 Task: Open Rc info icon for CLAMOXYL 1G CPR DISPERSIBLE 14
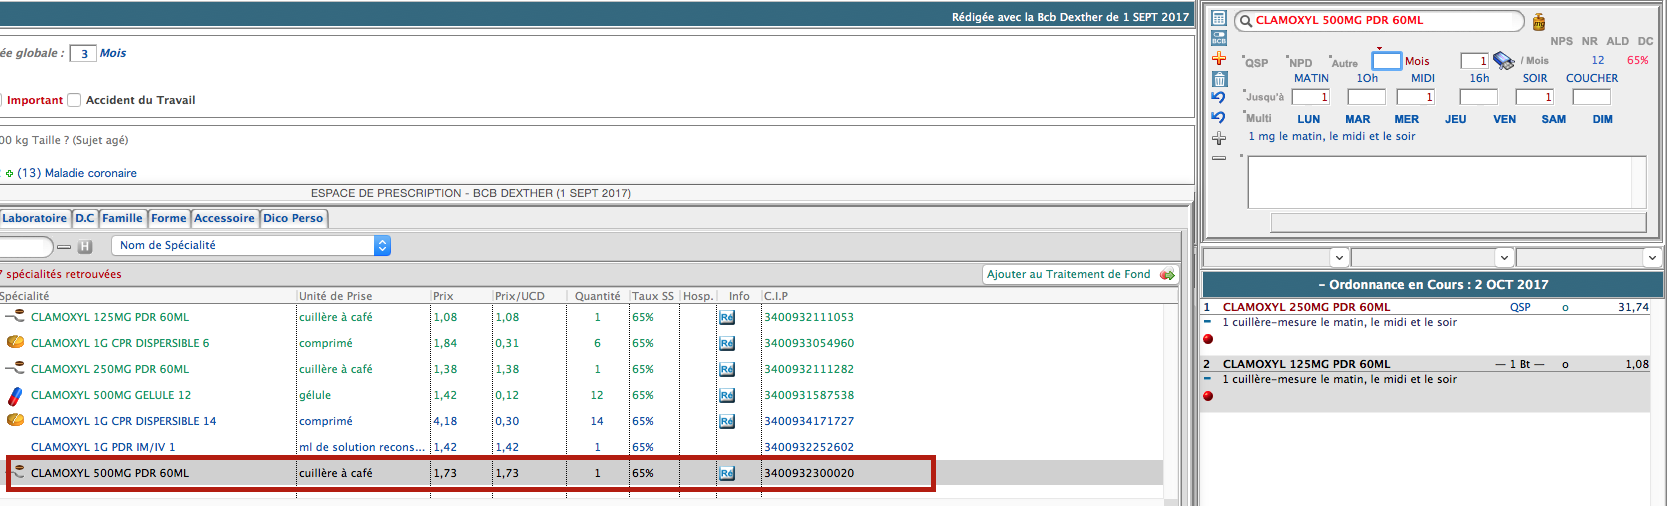[x=727, y=421]
